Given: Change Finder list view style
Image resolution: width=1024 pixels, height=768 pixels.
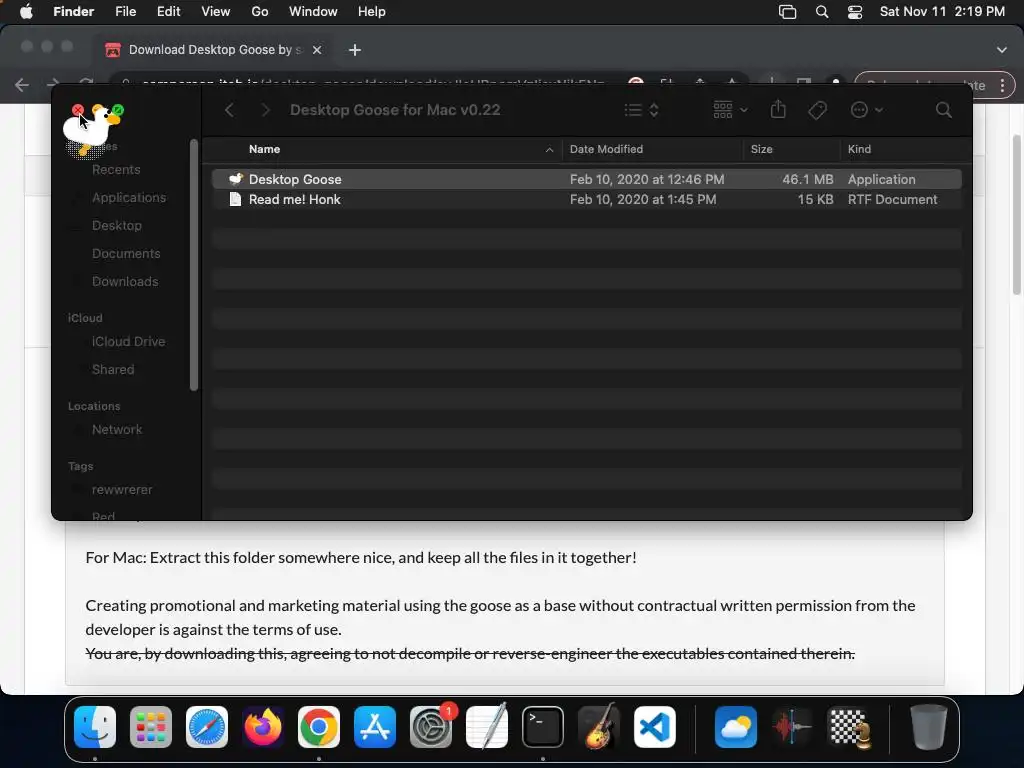Looking at the screenshot, I should (x=641, y=110).
